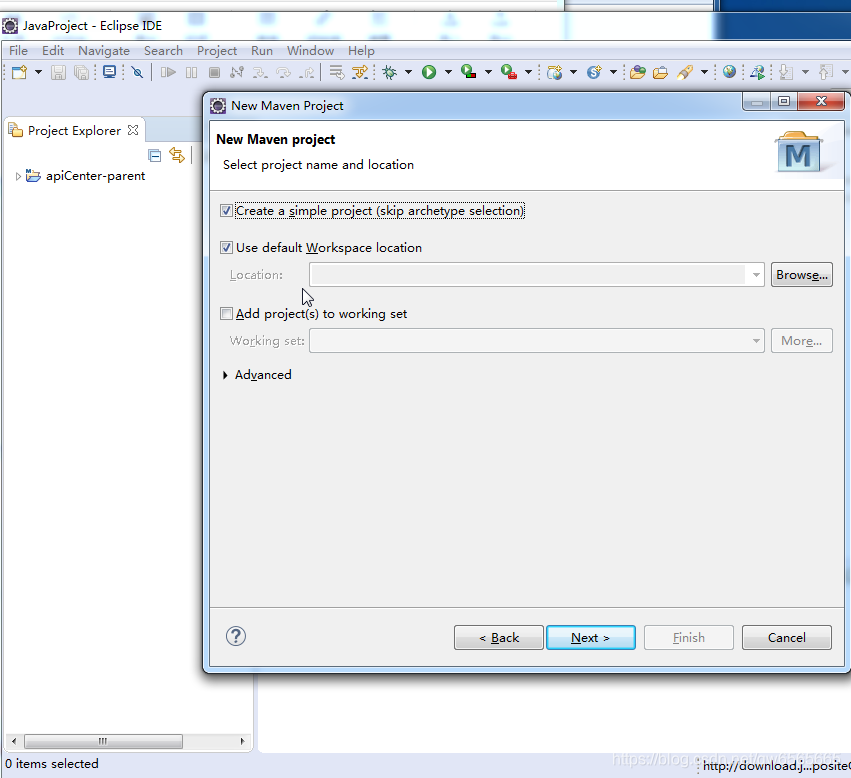Click the New Java Class icon
This screenshot has width=851, height=778.
(594, 72)
